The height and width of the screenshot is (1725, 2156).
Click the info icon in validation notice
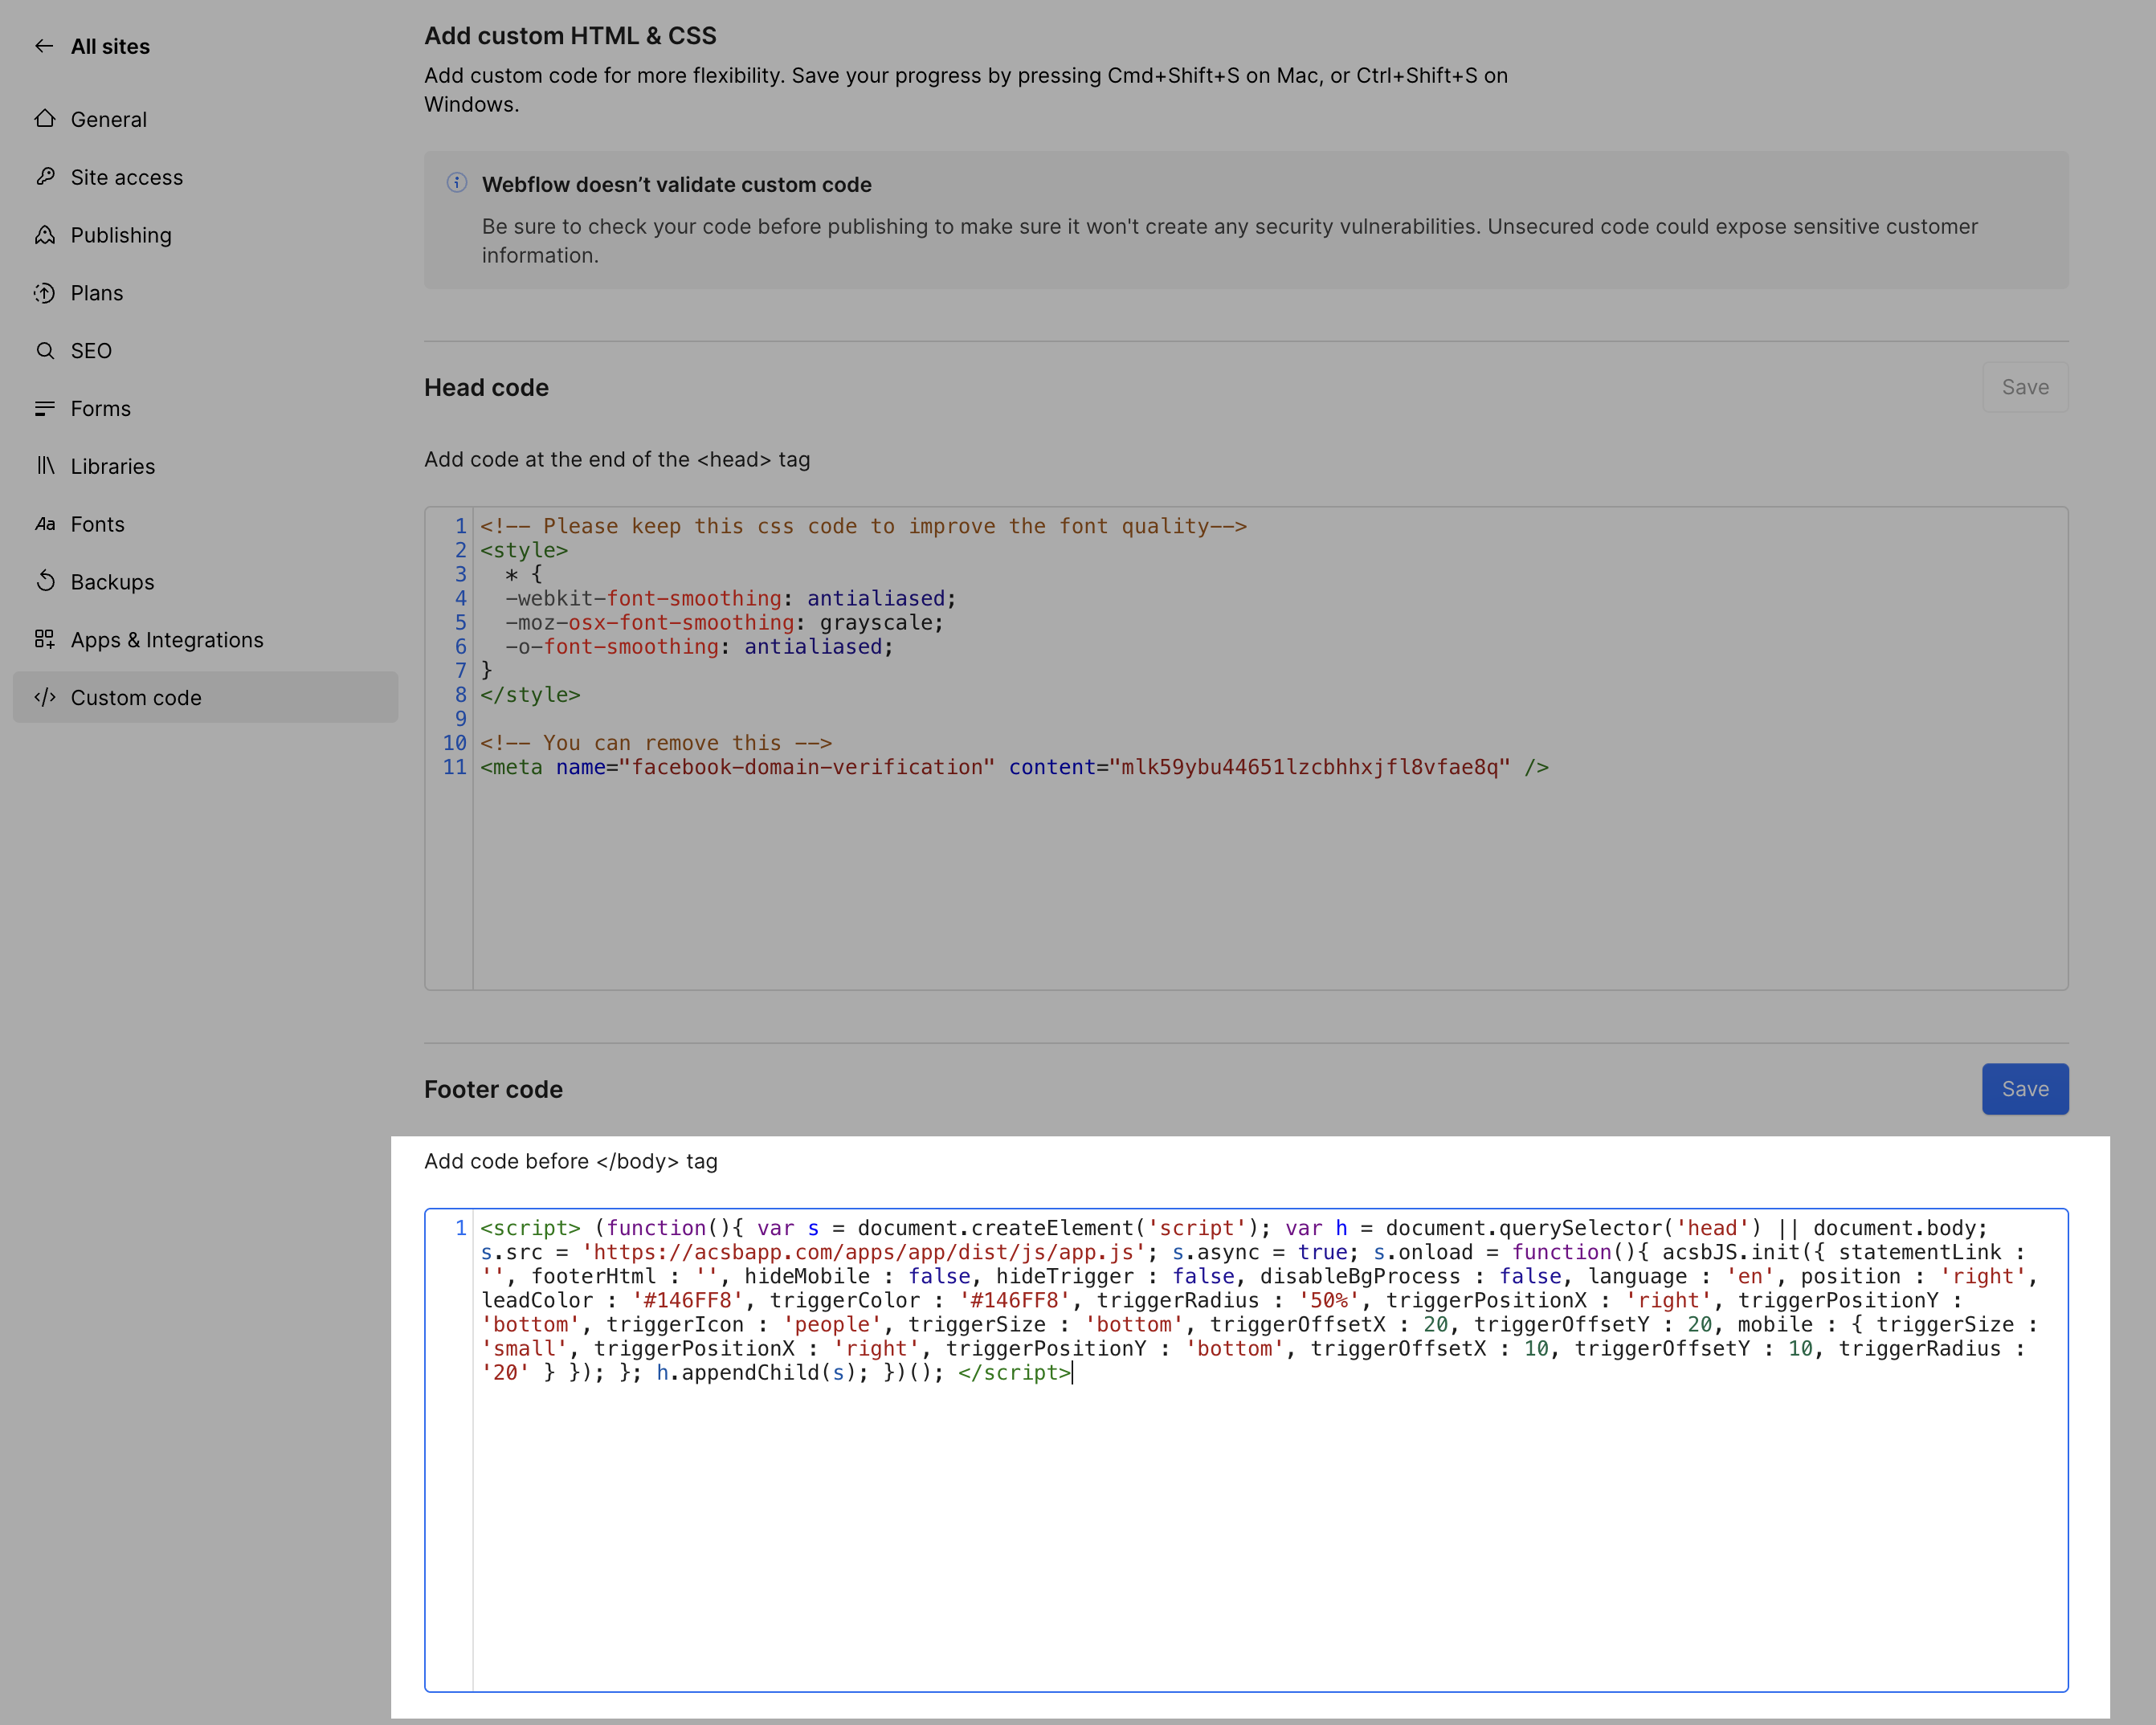coord(457,183)
